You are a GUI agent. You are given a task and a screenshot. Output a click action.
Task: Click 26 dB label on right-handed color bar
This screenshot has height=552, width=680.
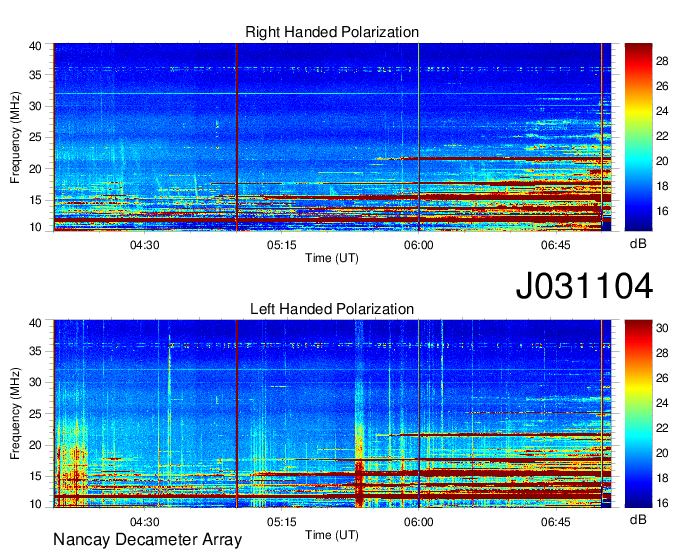(662, 86)
